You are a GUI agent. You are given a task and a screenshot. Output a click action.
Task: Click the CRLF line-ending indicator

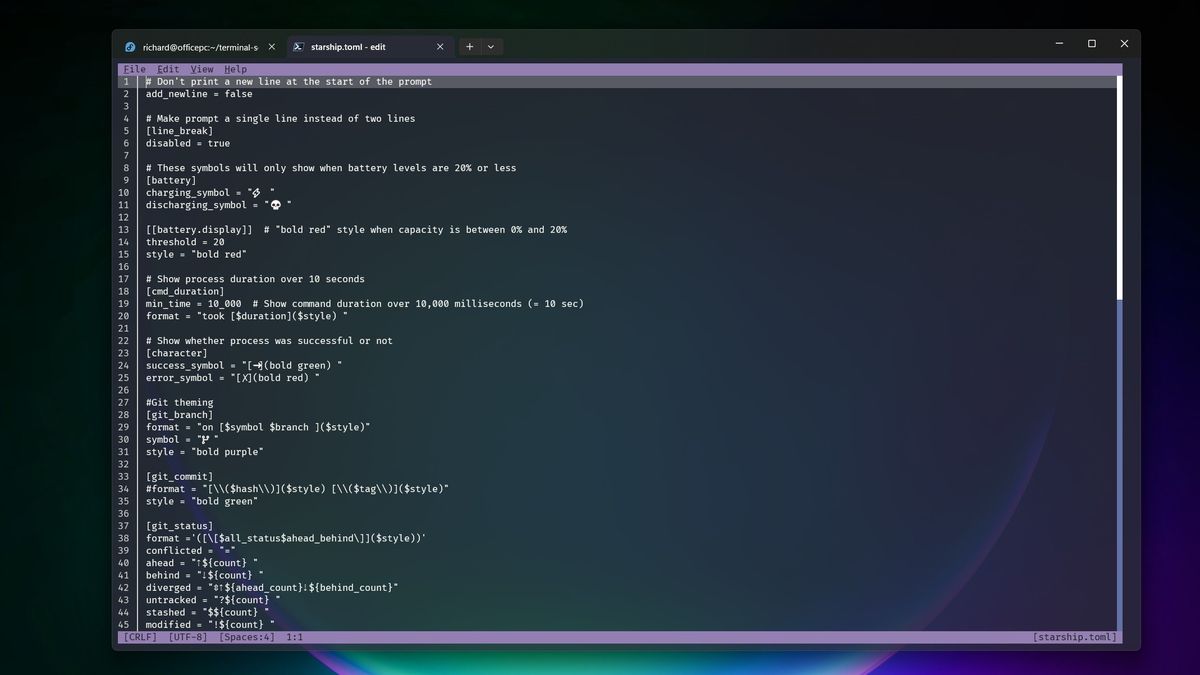pyautogui.click(x=139, y=636)
